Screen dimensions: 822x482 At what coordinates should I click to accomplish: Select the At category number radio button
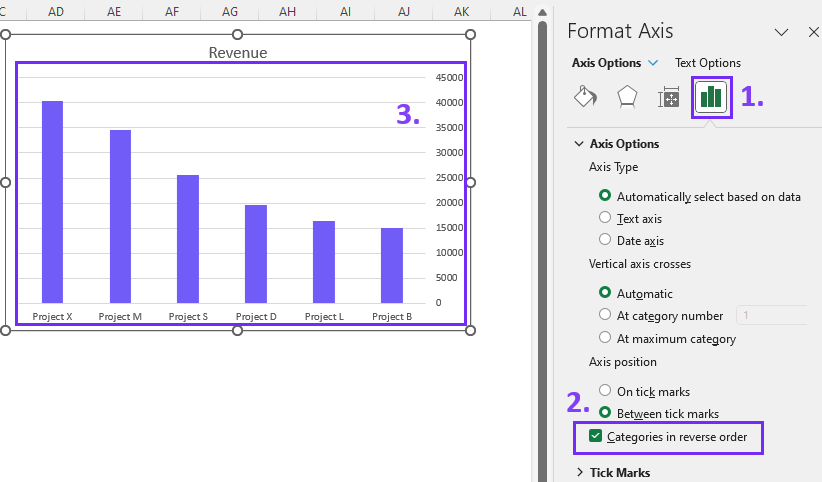click(605, 314)
